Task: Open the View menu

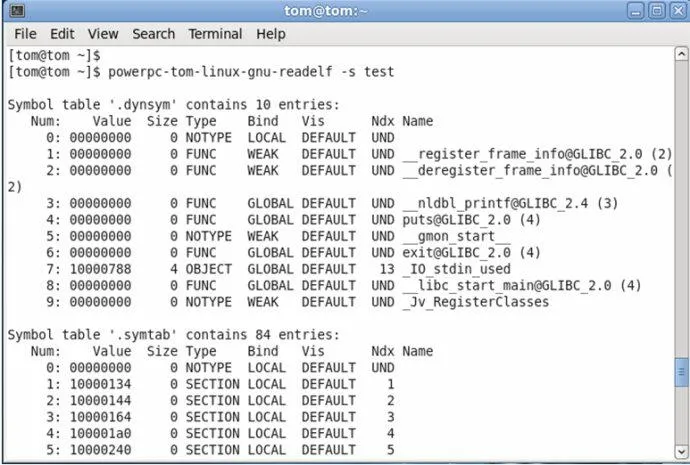Action: (103, 34)
